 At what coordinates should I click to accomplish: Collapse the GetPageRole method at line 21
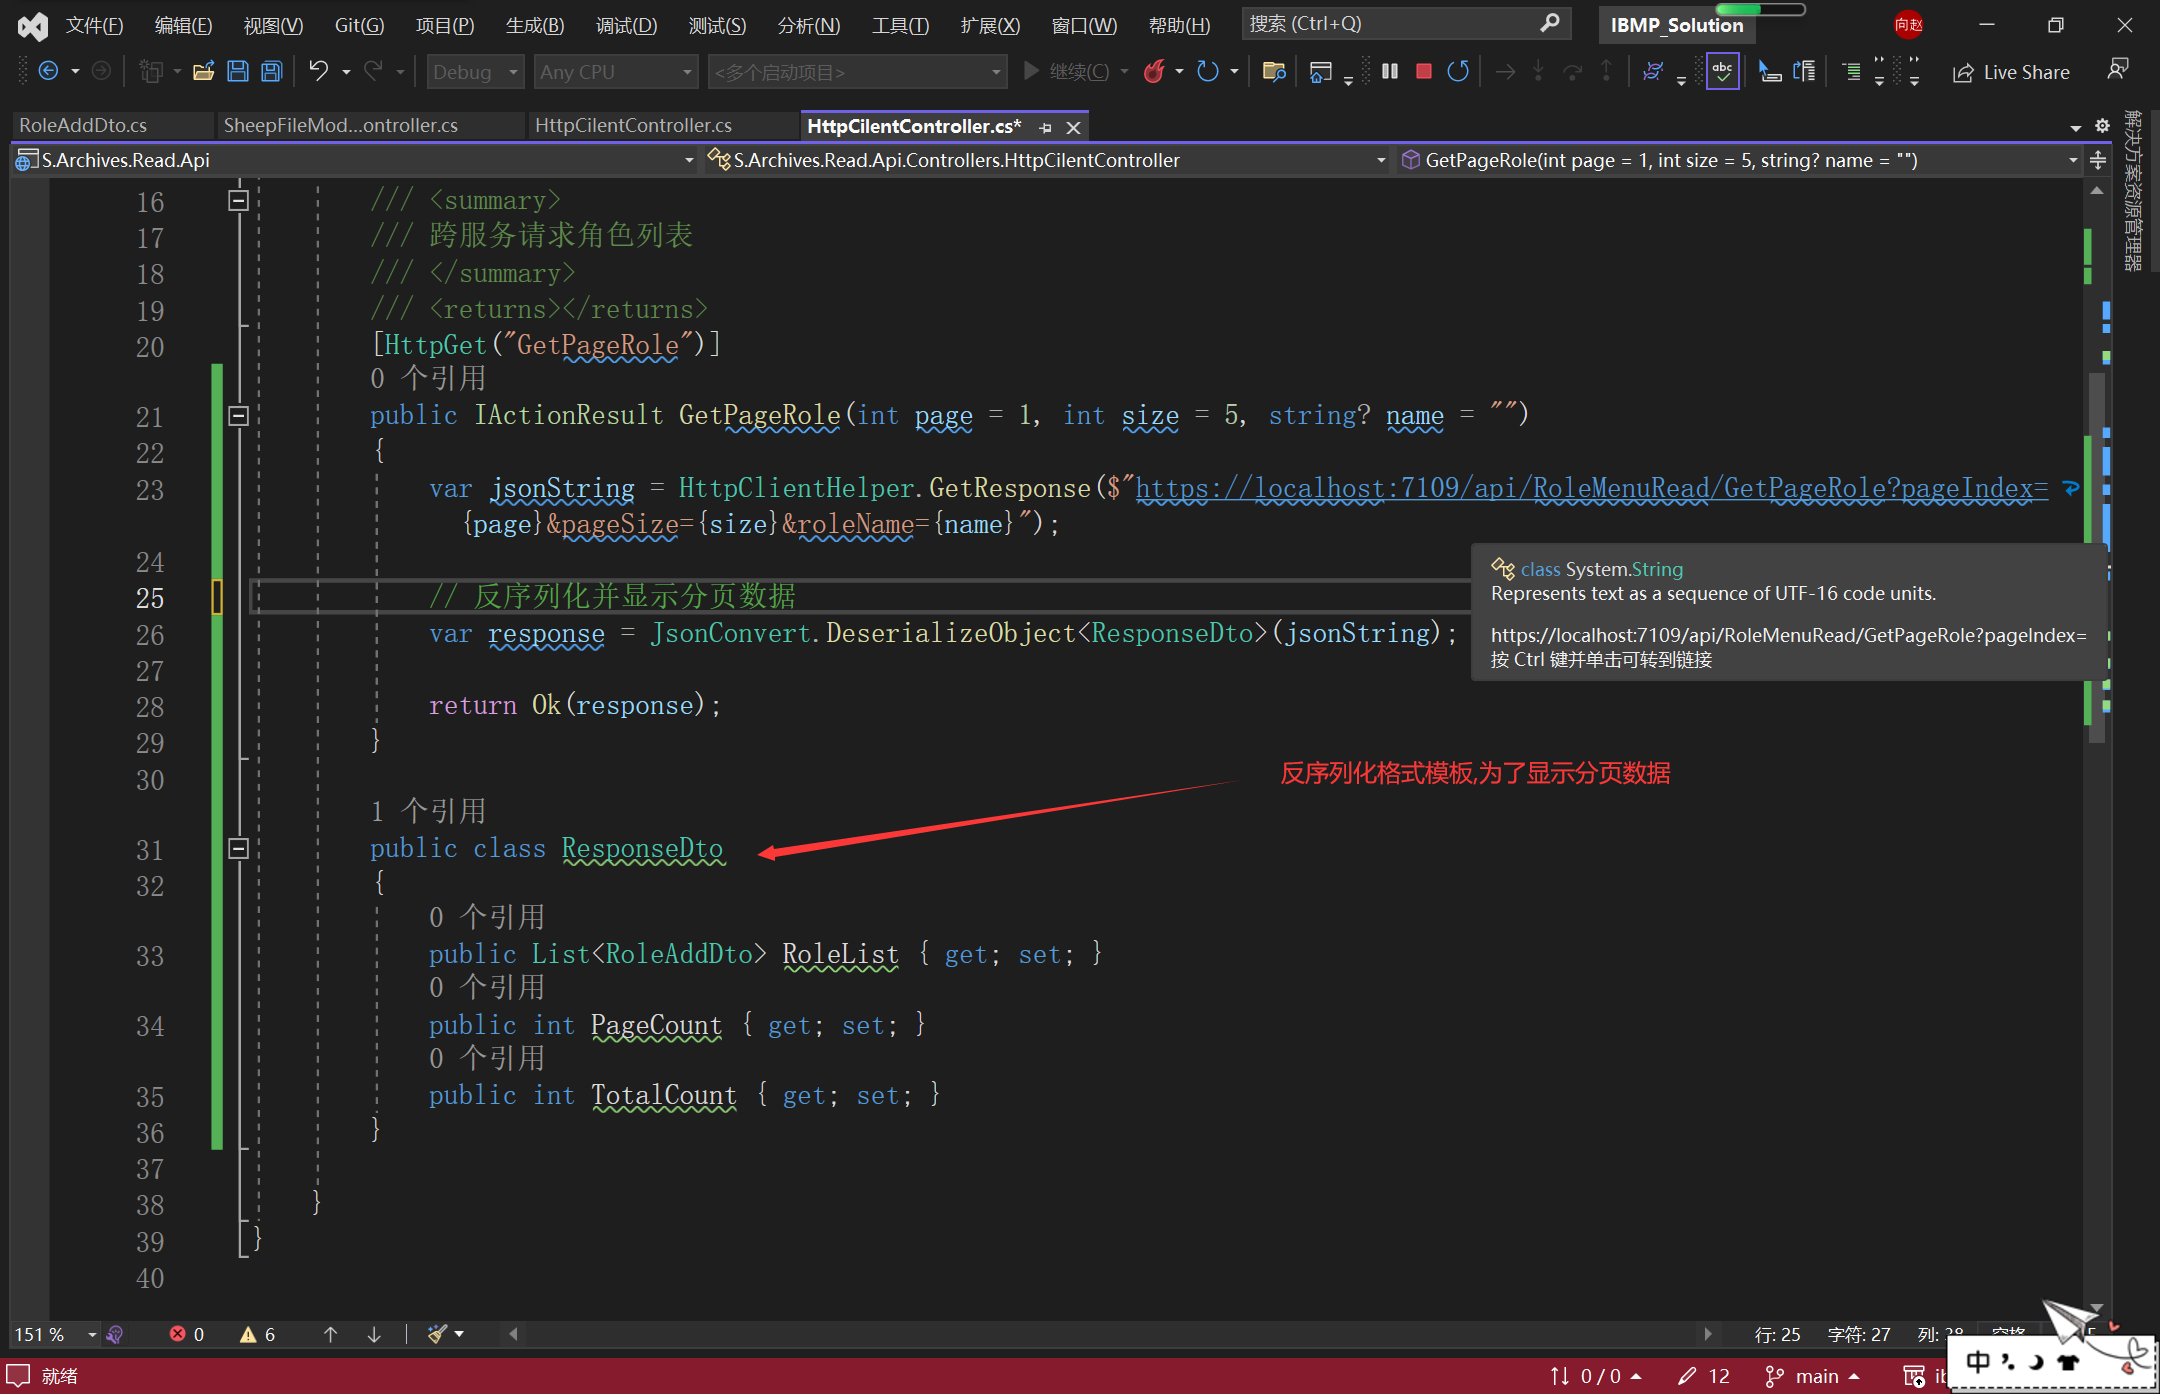pos(238,415)
